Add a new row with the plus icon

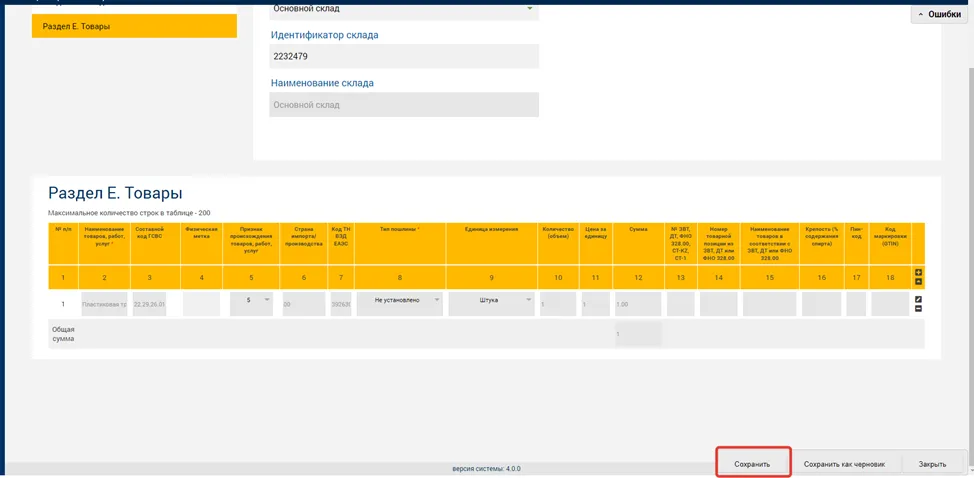pos(919,273)
